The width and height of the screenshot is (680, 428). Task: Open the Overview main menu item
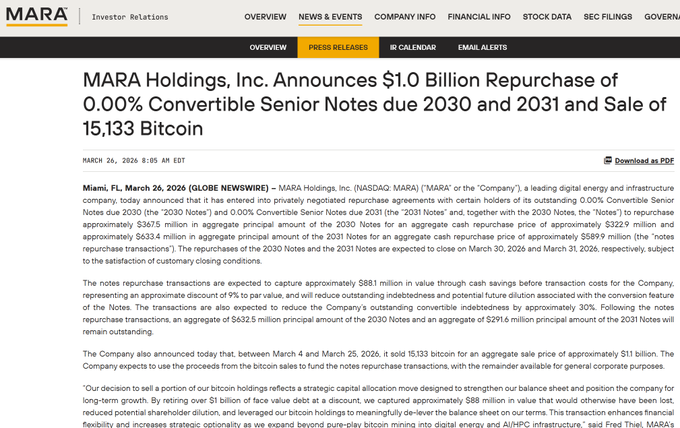click(x=265, y=17)
